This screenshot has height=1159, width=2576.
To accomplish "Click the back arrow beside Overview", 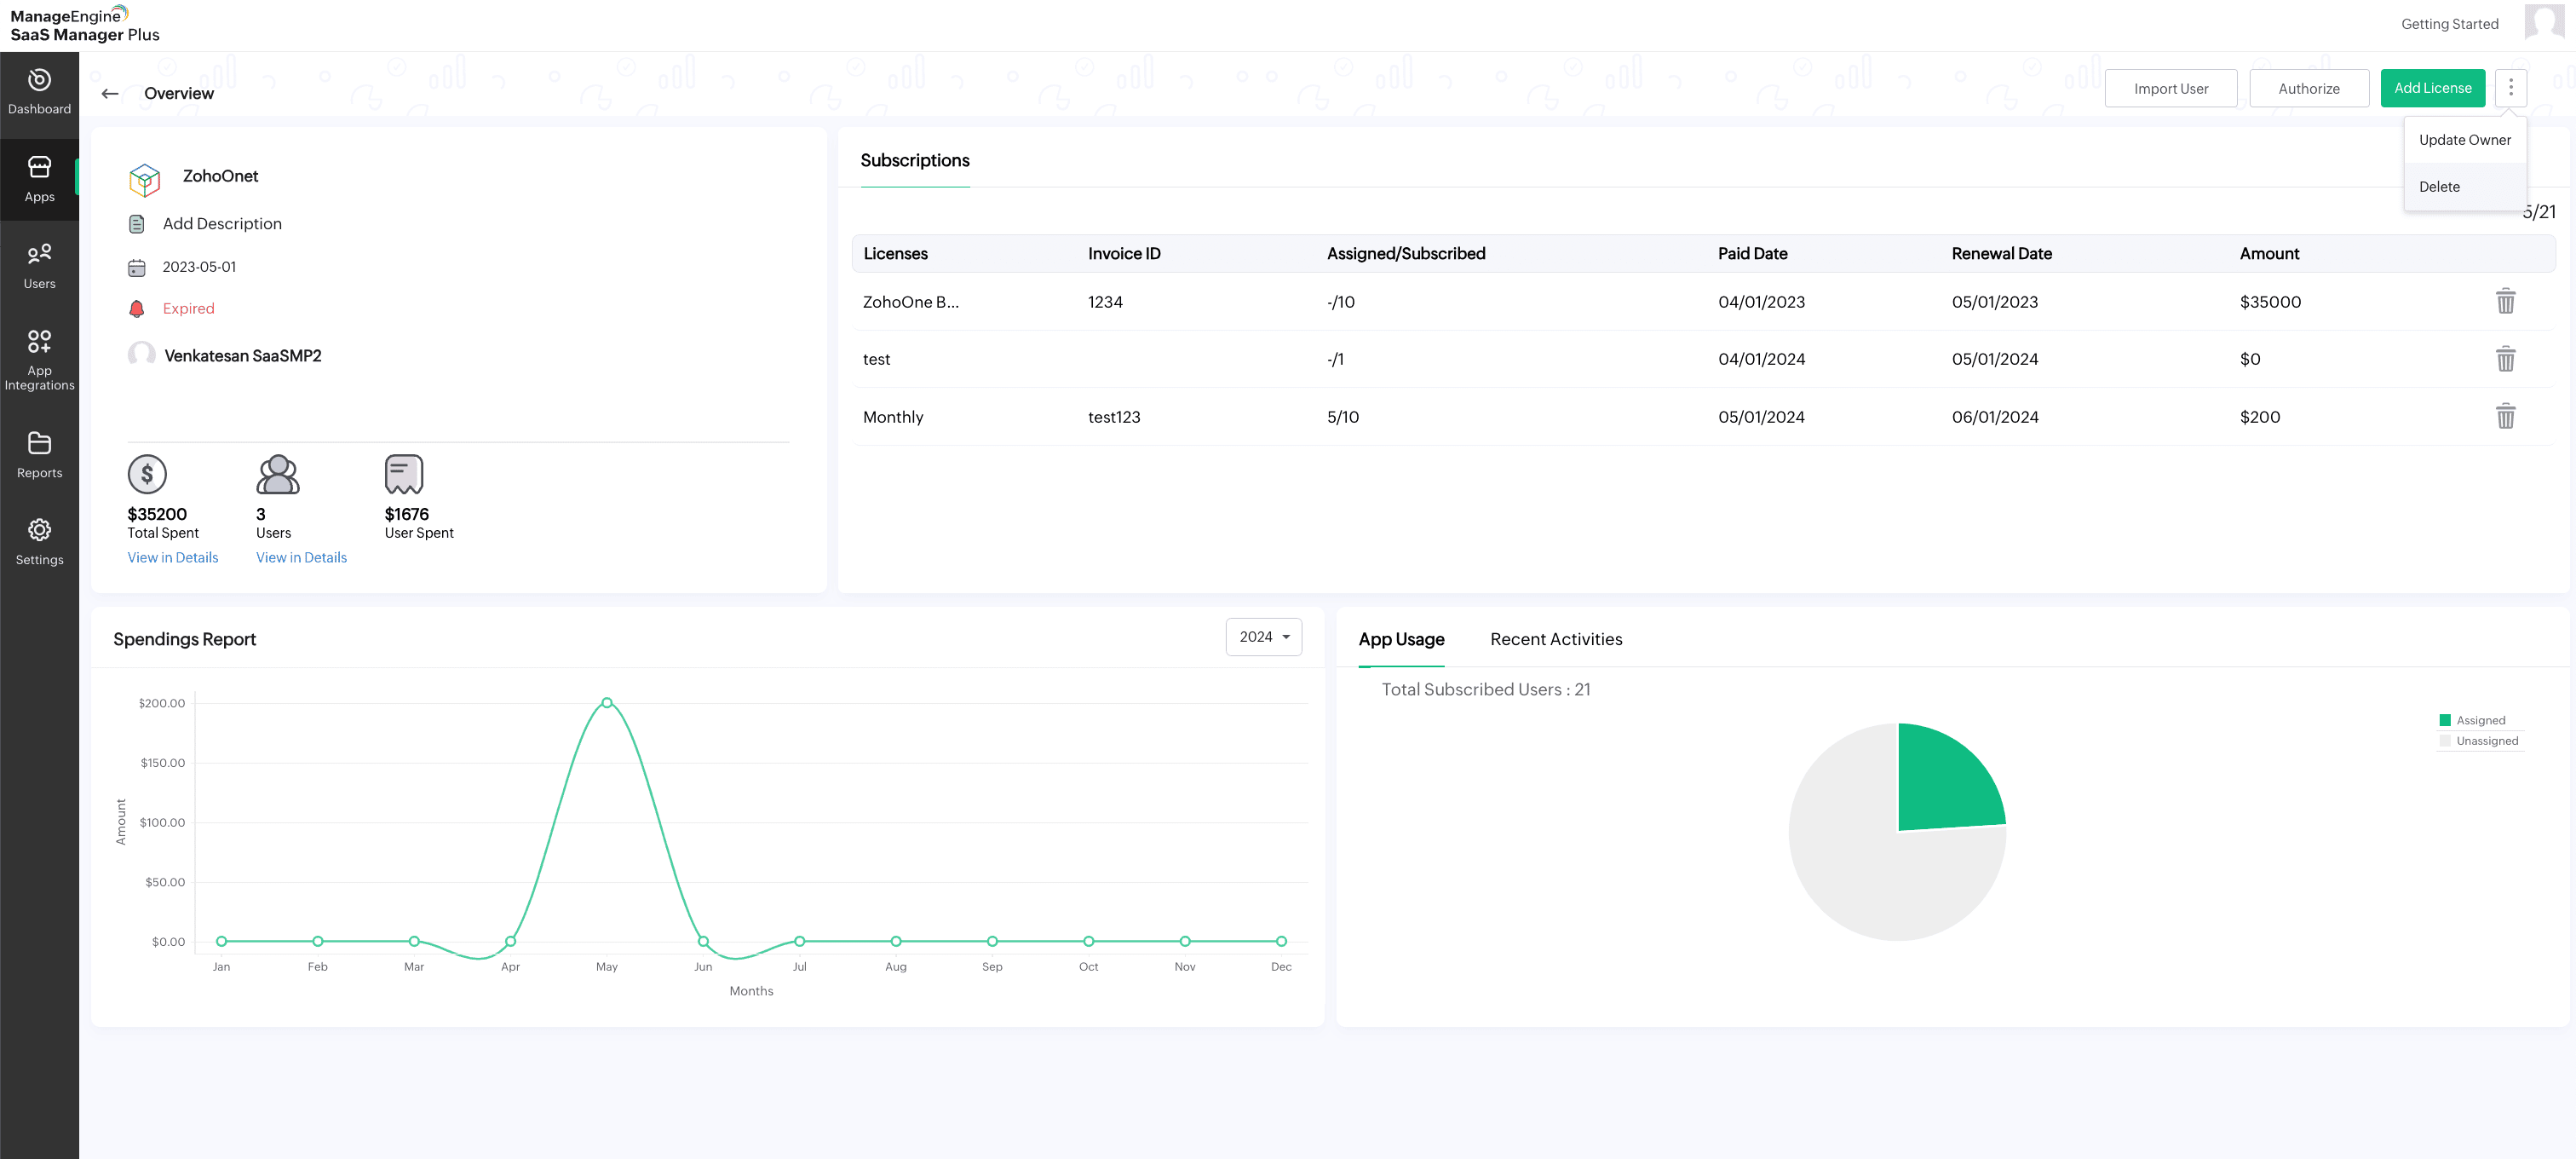I will (x=110, y=93).
